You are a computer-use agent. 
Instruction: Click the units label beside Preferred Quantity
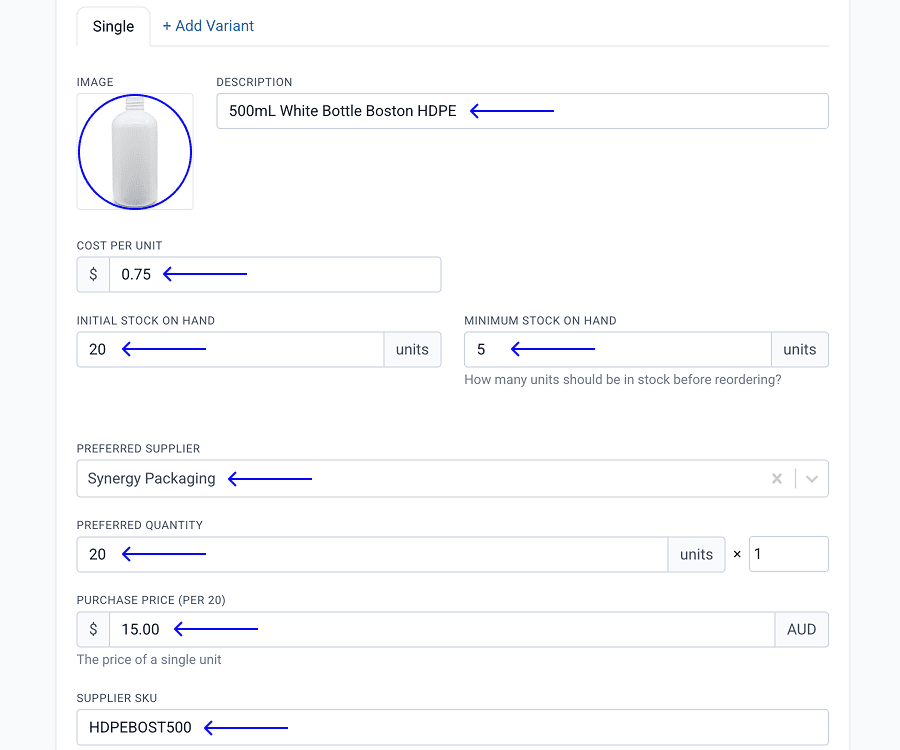[696, 554]
